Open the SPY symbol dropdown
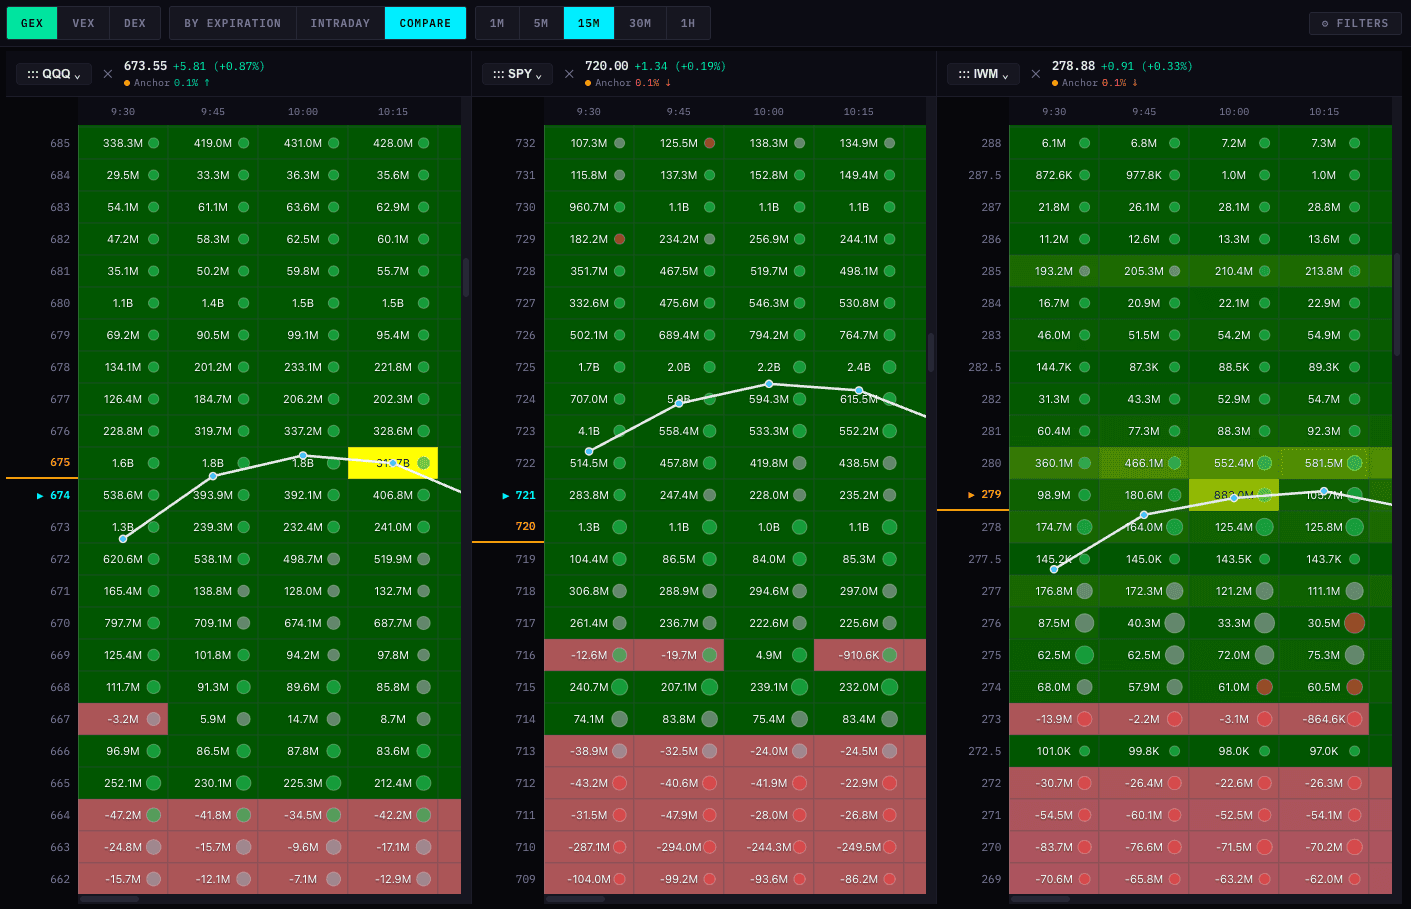Screen dimensions: 1411x909 pos(518,74)
